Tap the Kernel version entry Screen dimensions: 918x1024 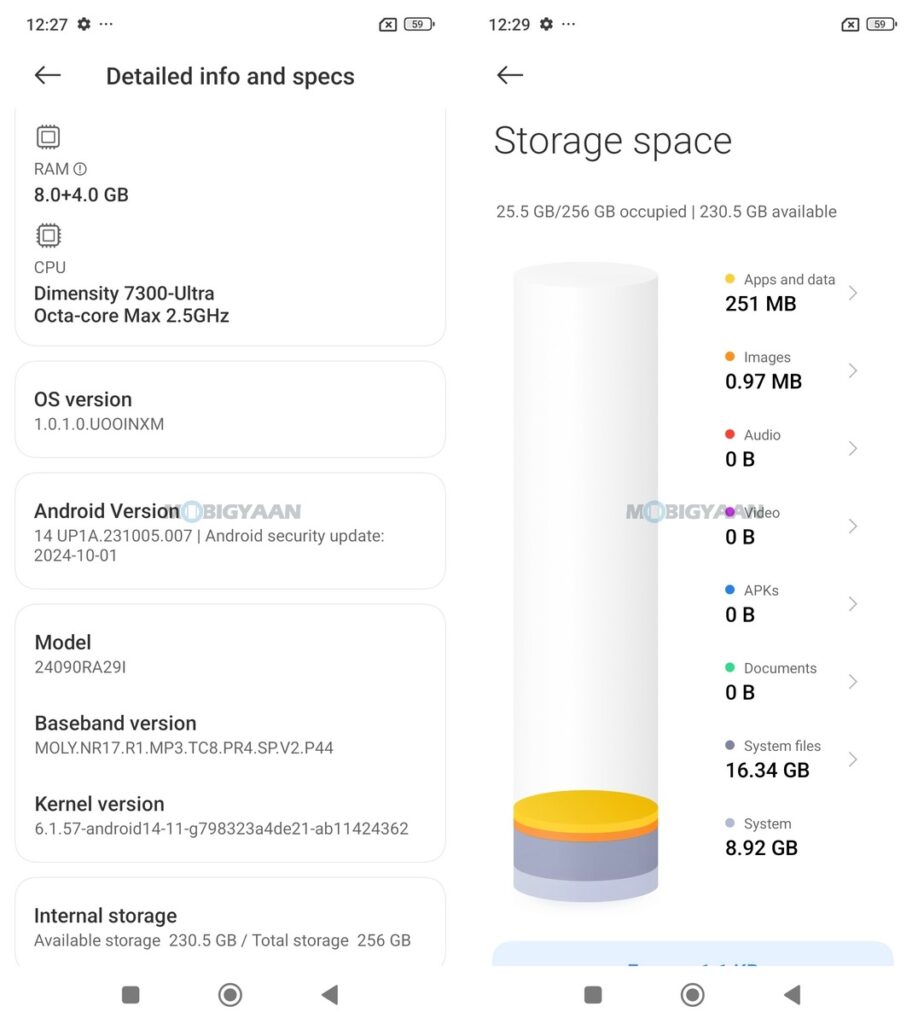point(221,816)
